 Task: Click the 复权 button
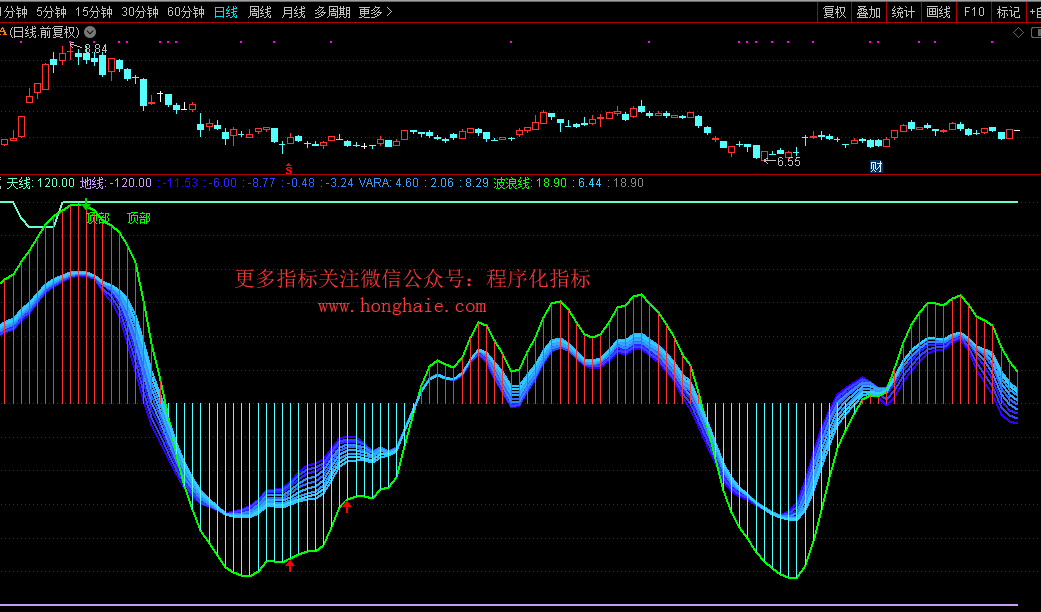(x=834, y=12)
